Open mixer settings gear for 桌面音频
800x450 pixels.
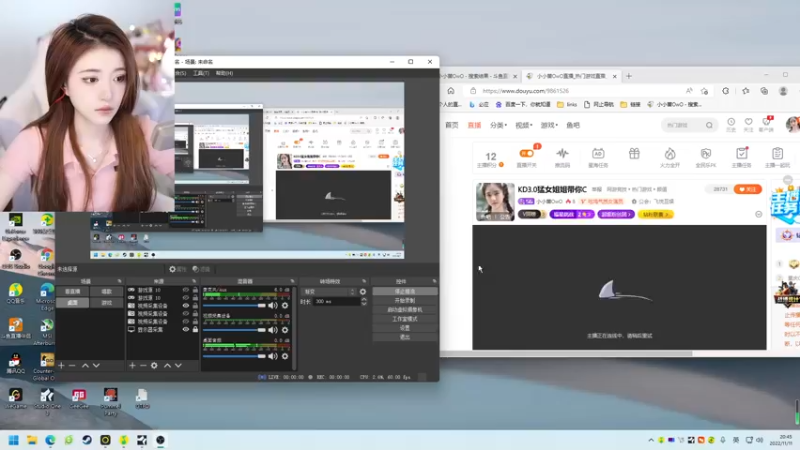pyautogui.click(x=285, y=356)
